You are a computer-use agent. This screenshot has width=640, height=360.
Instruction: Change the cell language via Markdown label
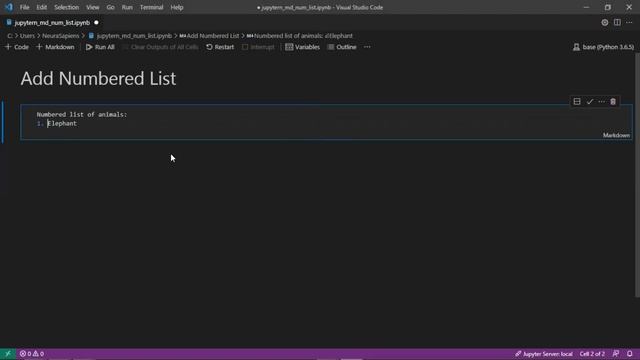[616, 135]
